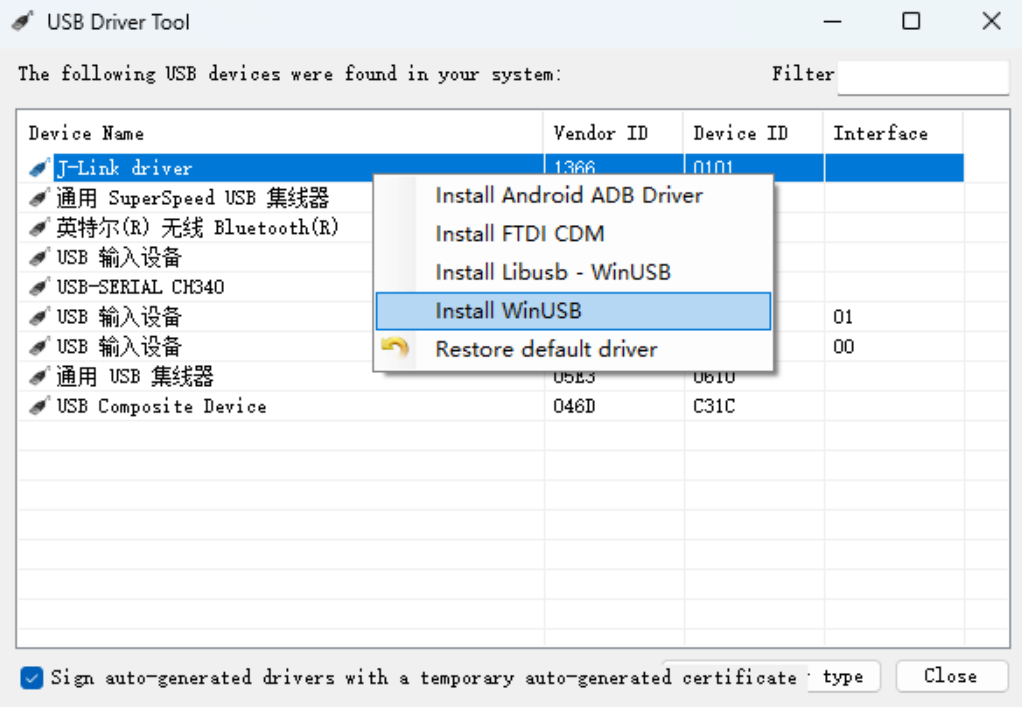This screenshot has height=707, width=1022.
Task: Select Install WinUSB from context menu
Action: tap(508, 311)
